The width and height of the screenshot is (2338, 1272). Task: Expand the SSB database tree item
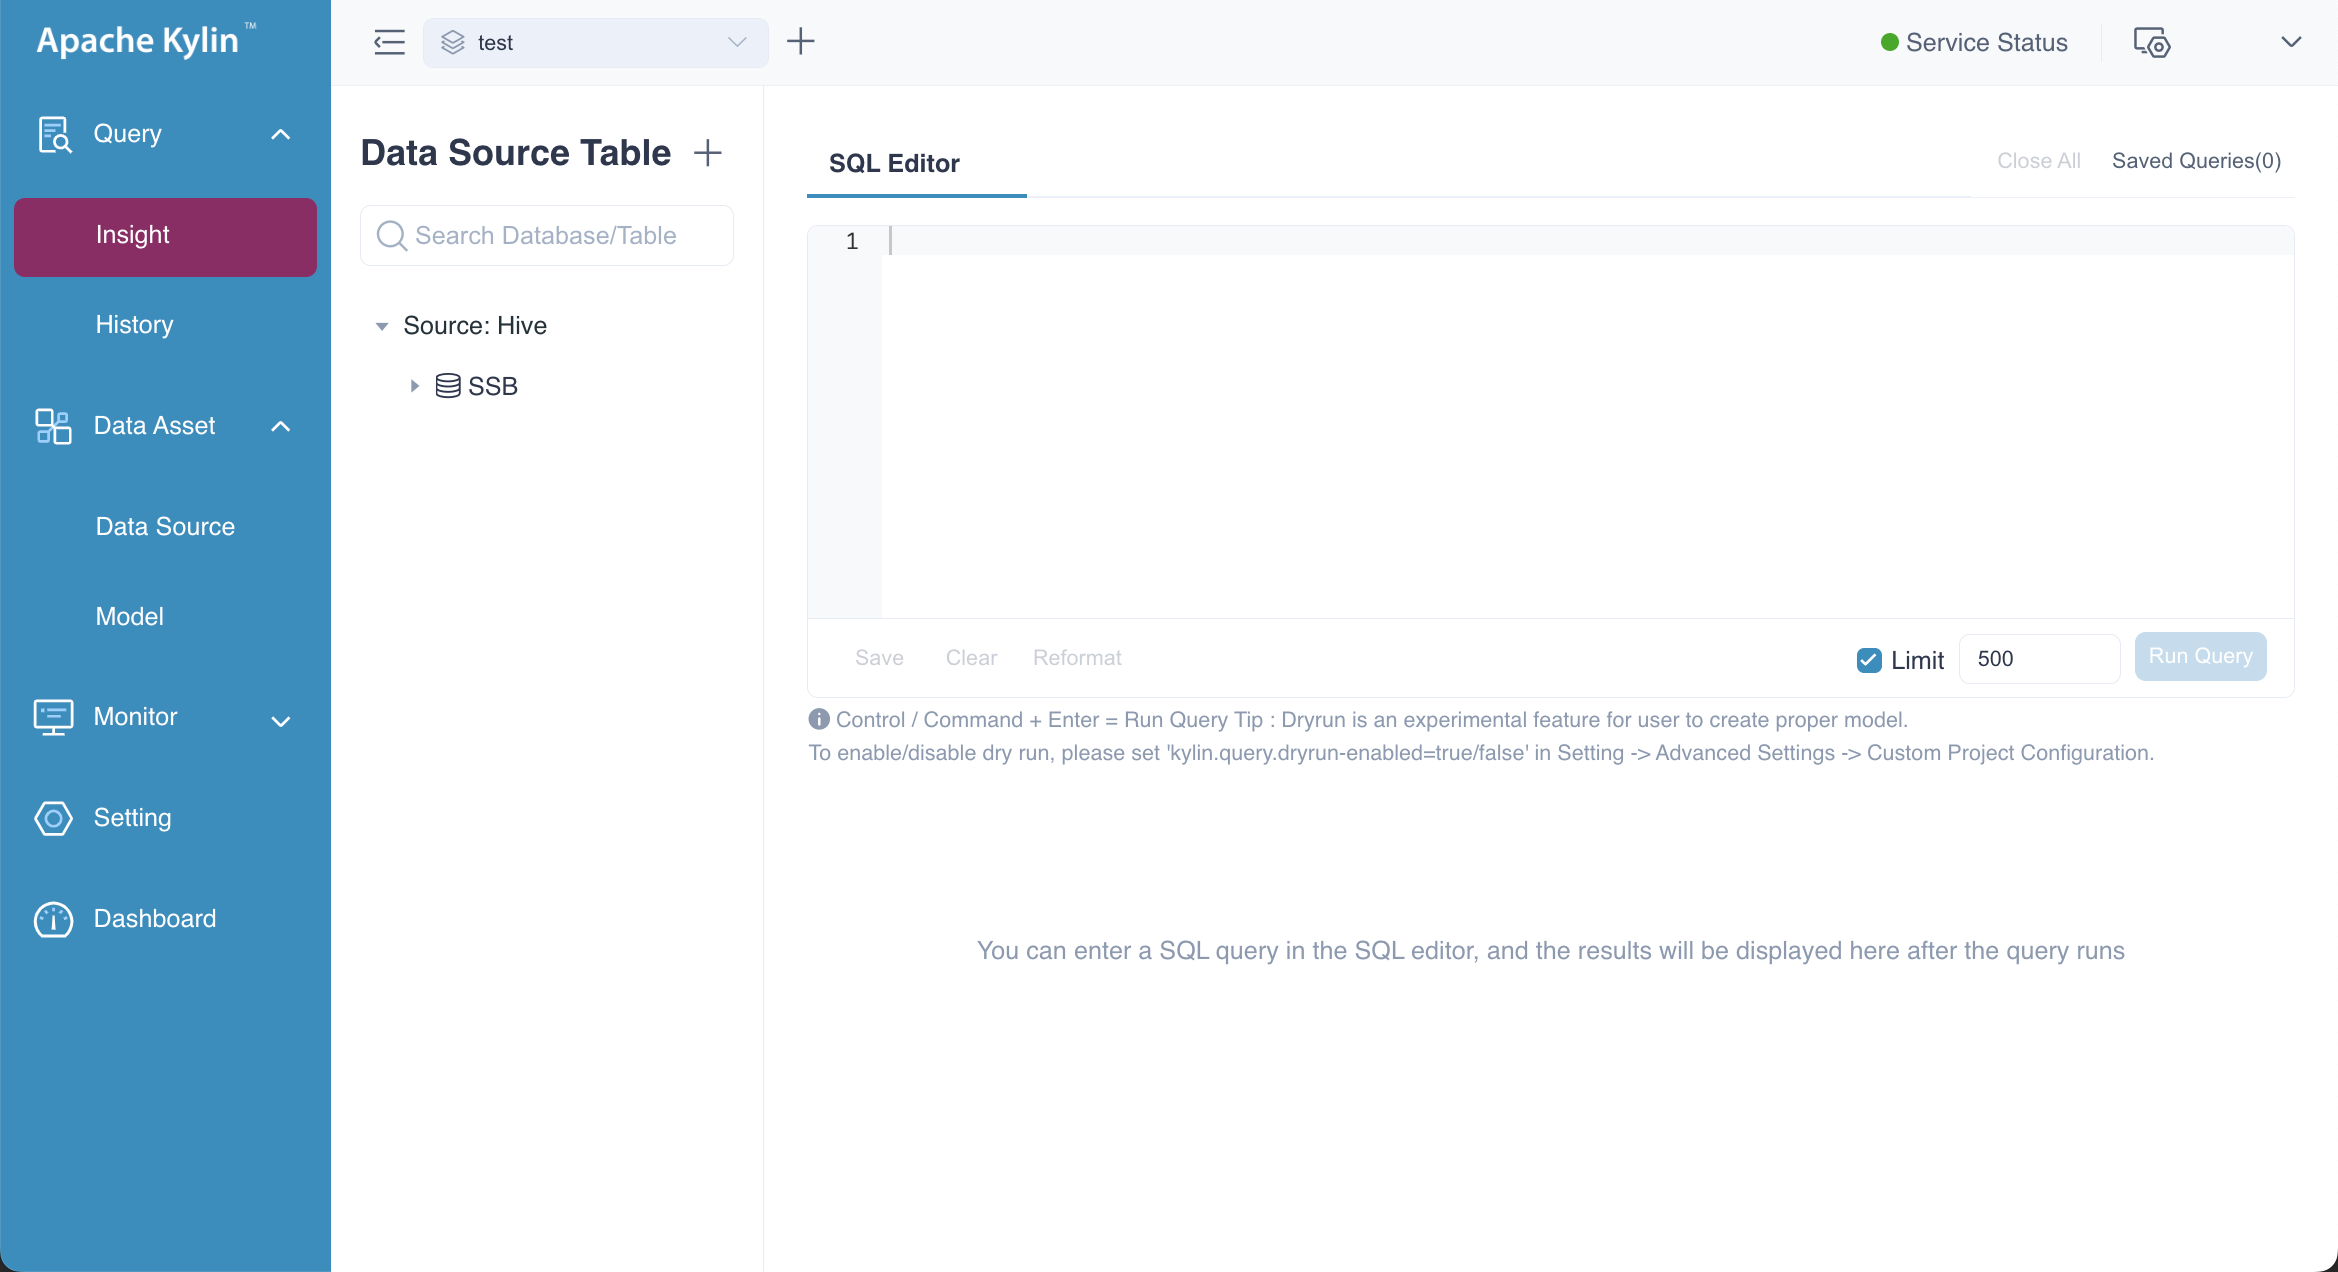413,385
